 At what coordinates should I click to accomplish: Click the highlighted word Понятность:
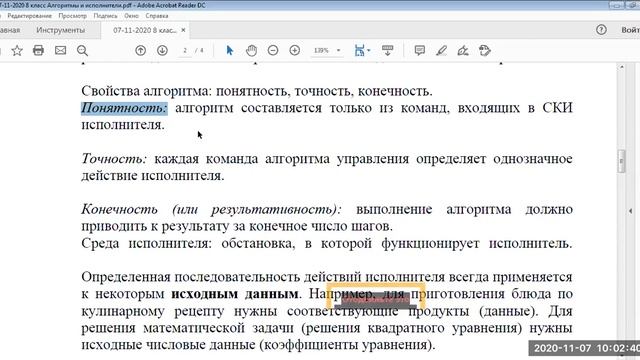click(124, 108)
